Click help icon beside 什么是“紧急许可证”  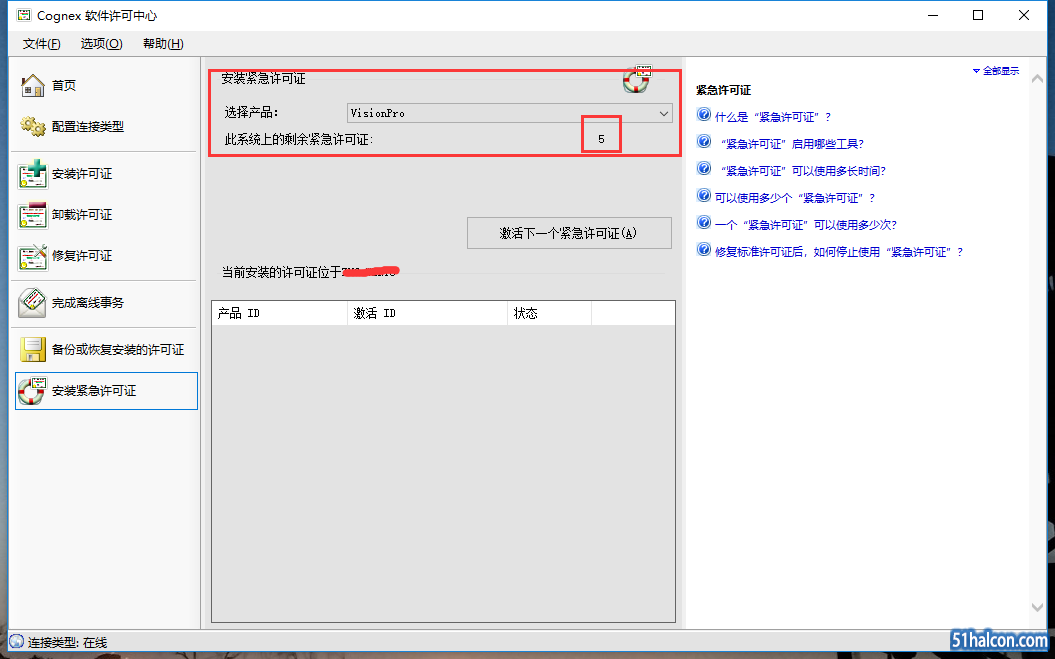tap(704, 114)
